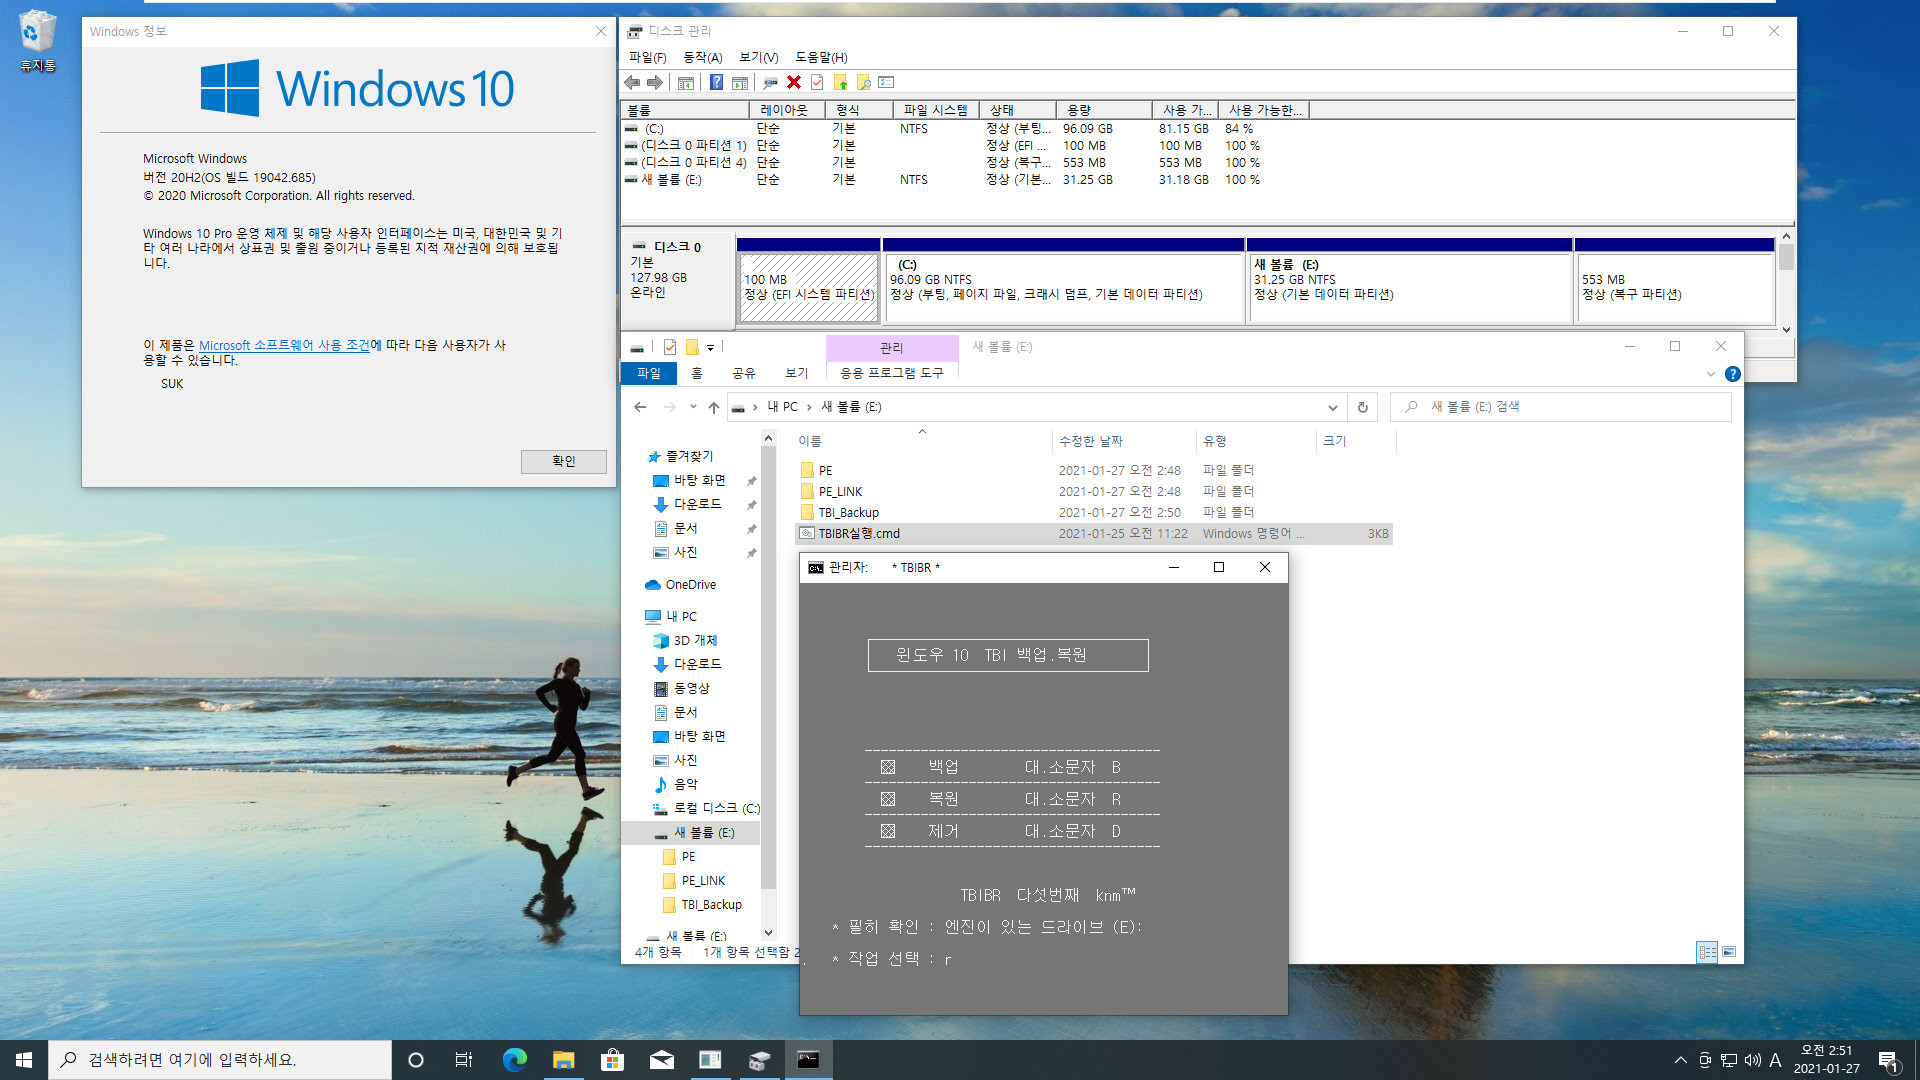Click Explorer quick access properties icon

pyautogui.click(x=670, y=347)
